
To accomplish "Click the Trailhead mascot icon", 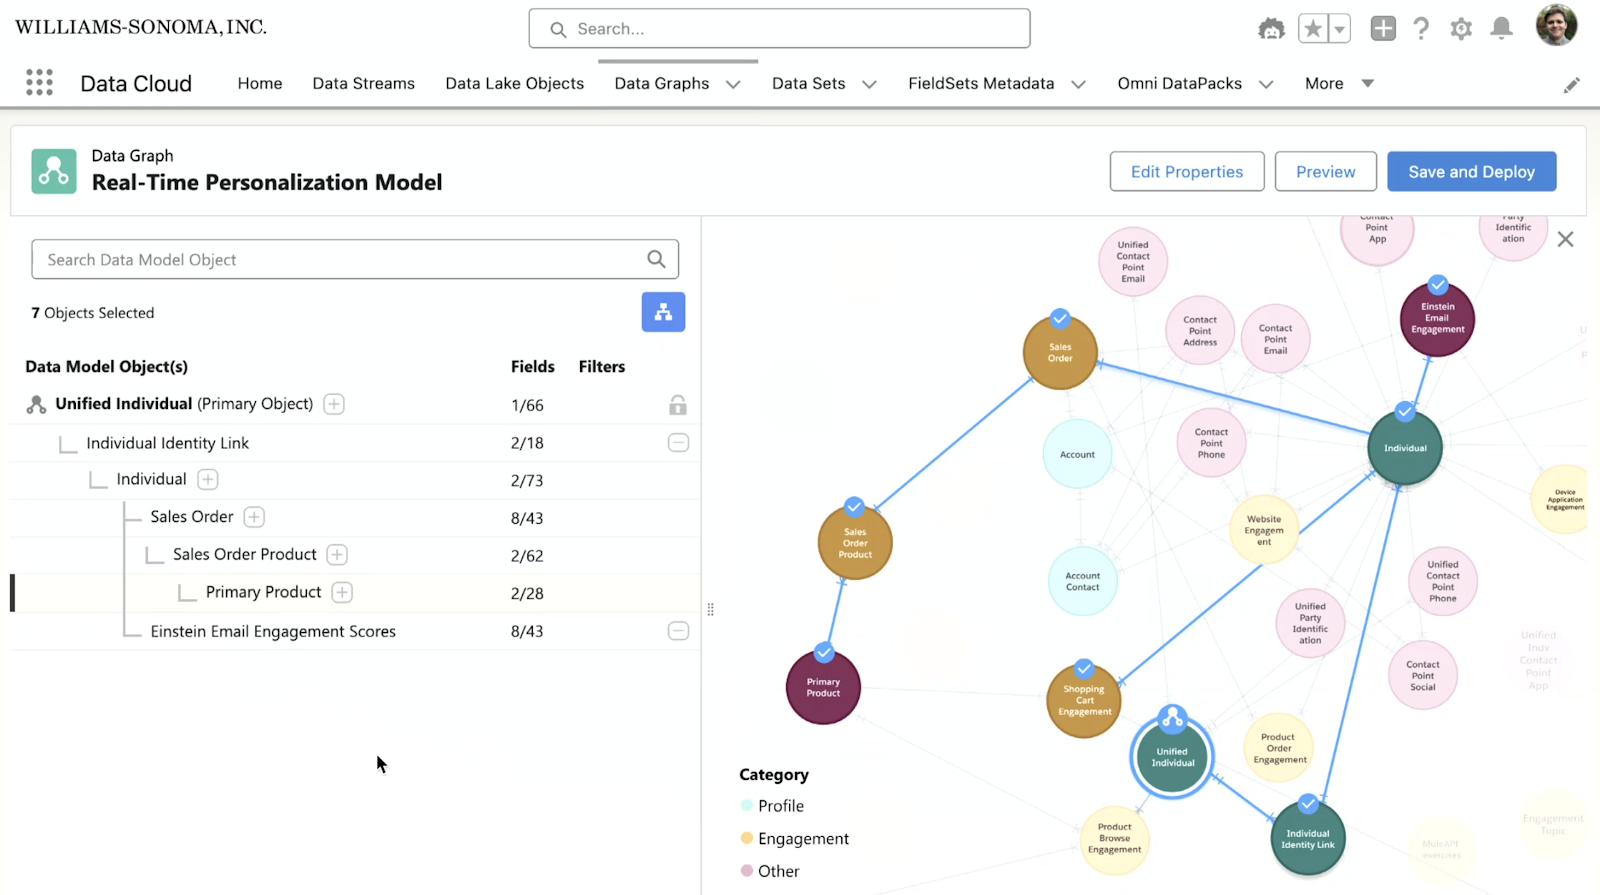I will point(1271,29).
